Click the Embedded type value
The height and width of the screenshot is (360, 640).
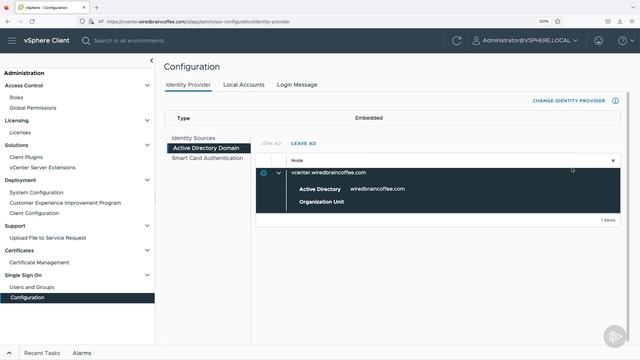pos(369,118)
